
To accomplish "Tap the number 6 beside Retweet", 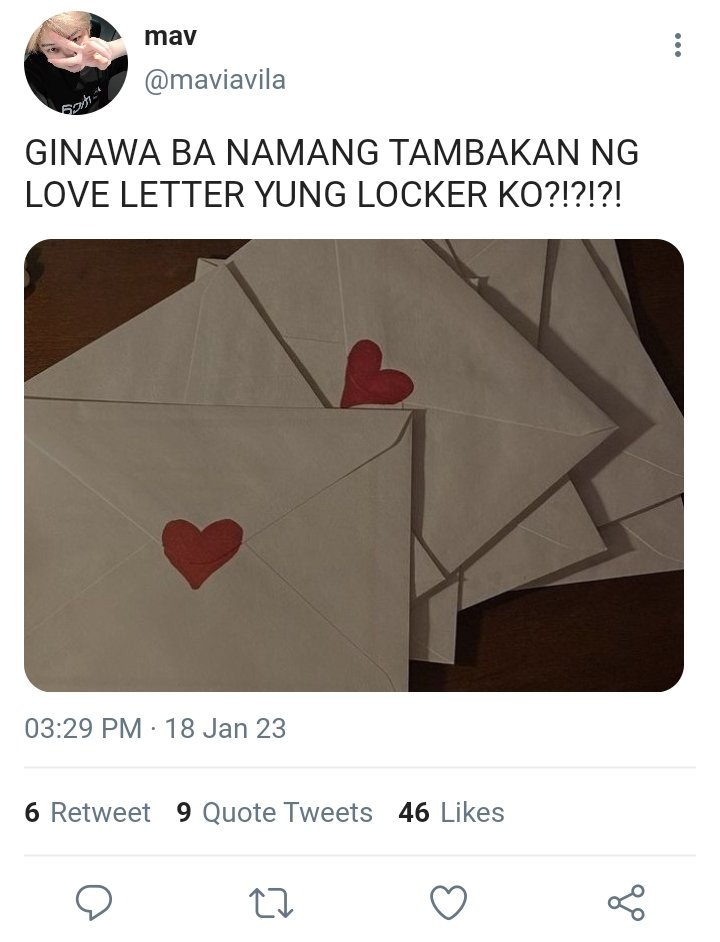I will (x=32, y=812).
